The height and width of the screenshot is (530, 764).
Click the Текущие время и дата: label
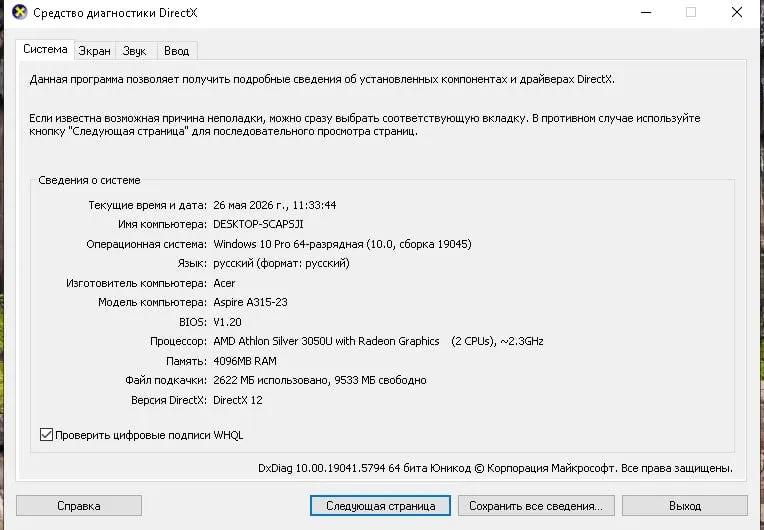148,205
